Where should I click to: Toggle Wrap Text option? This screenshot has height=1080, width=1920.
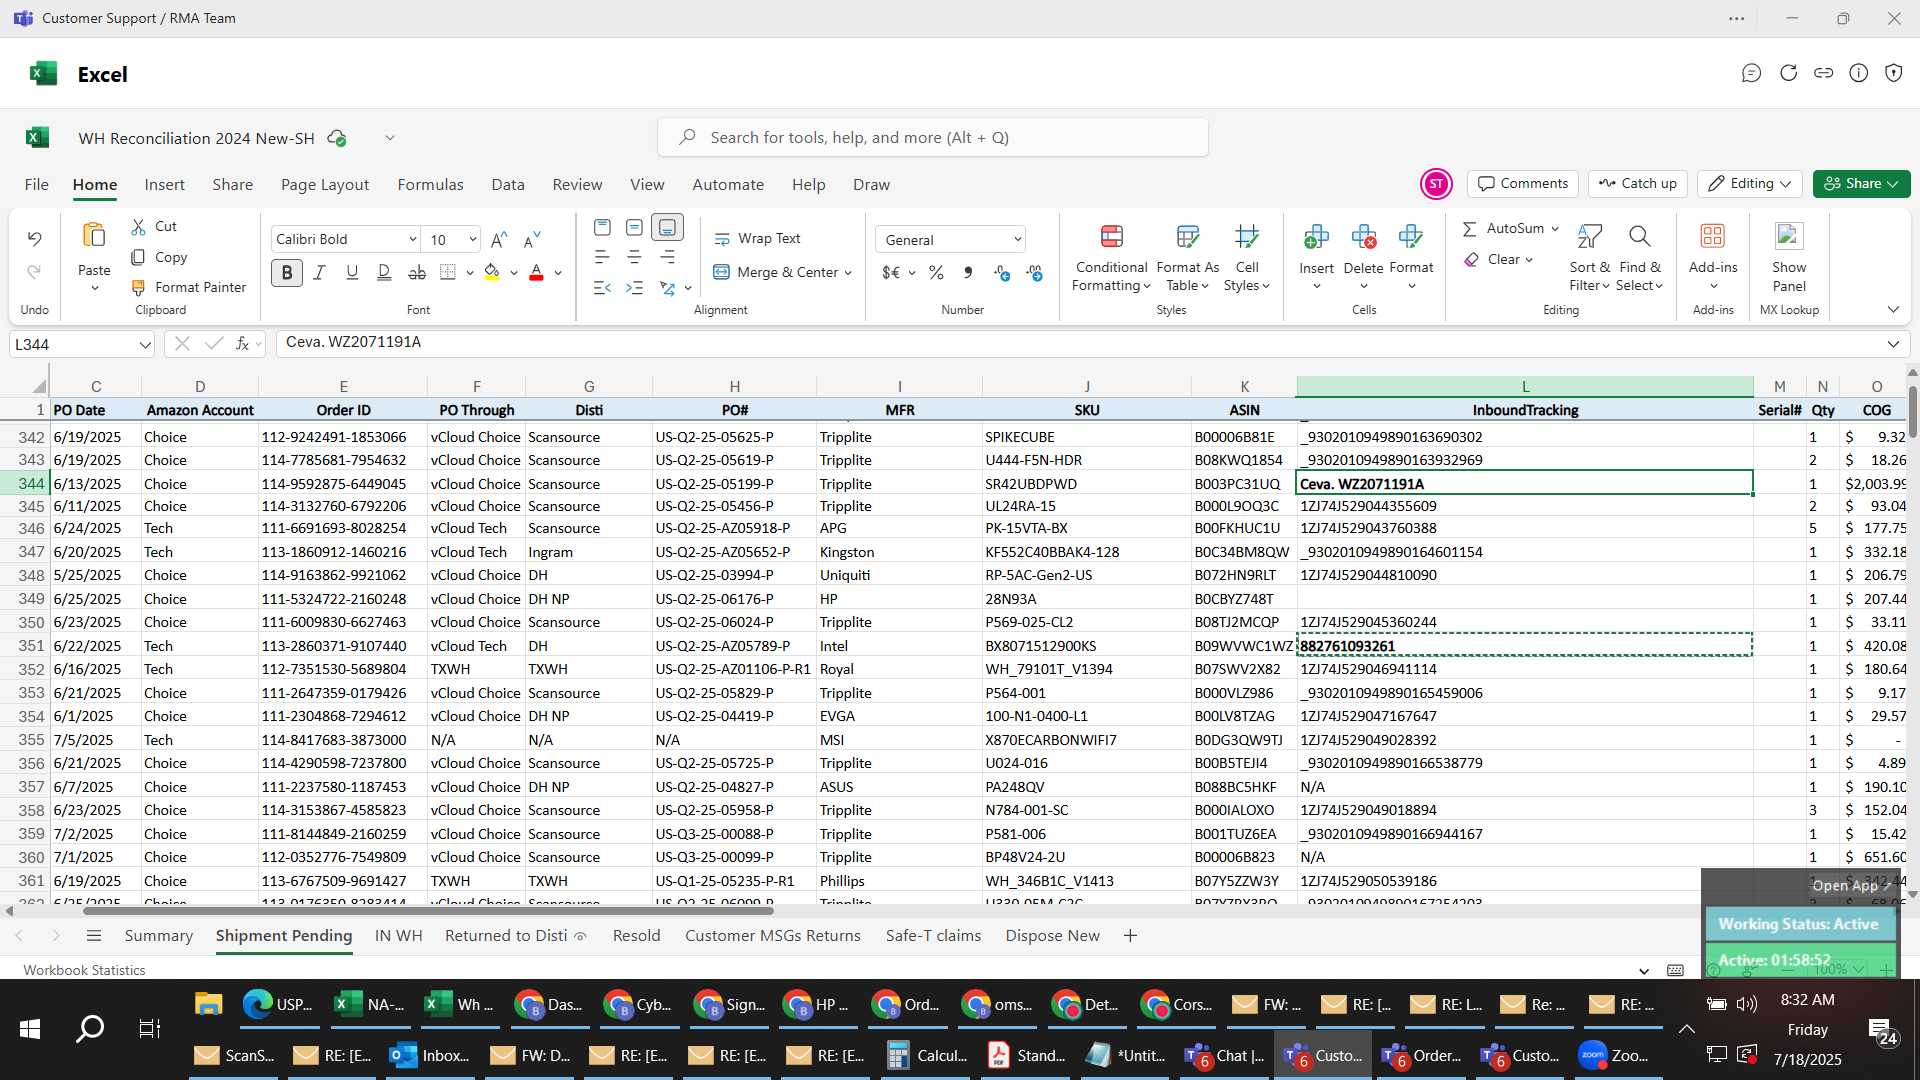click(757, 239)
